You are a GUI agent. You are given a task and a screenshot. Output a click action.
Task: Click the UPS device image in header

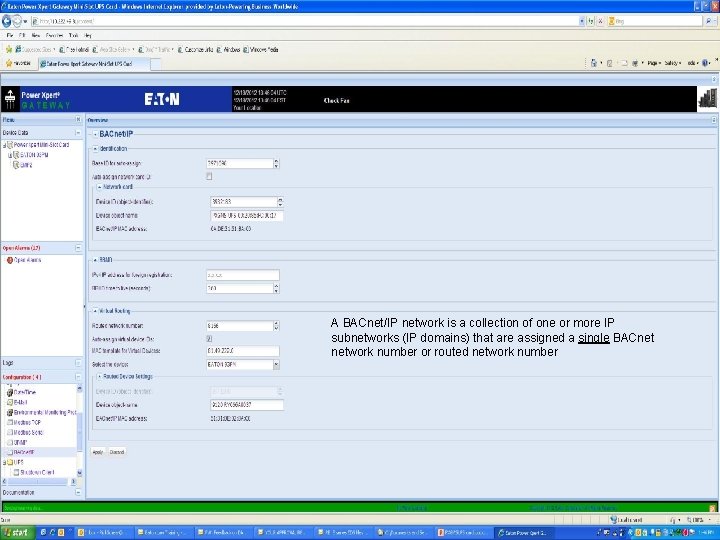(708, 99)
